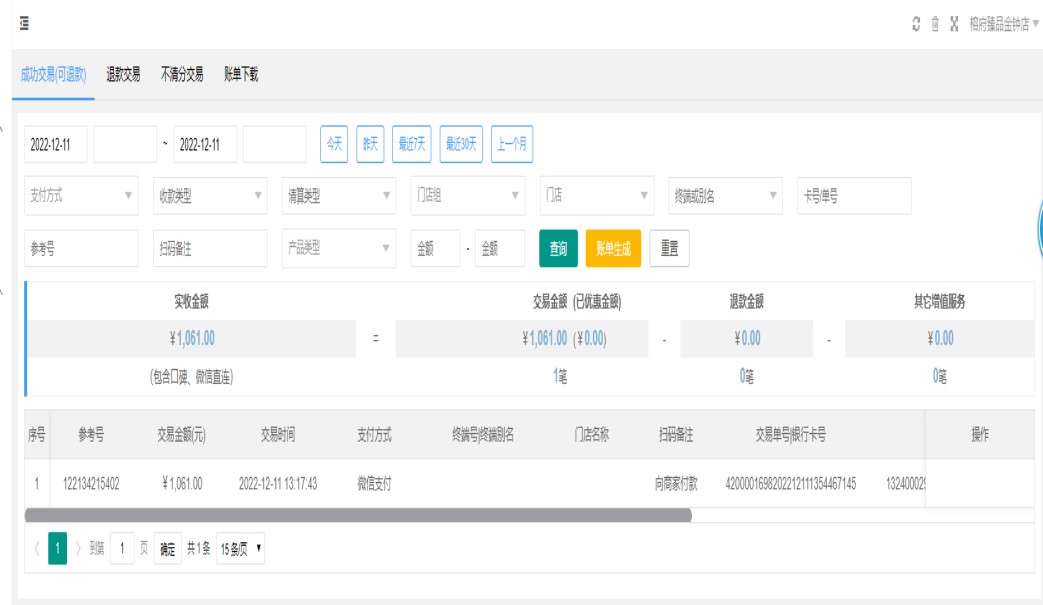Open the 账单下载 tab

(x=241, y=75)
